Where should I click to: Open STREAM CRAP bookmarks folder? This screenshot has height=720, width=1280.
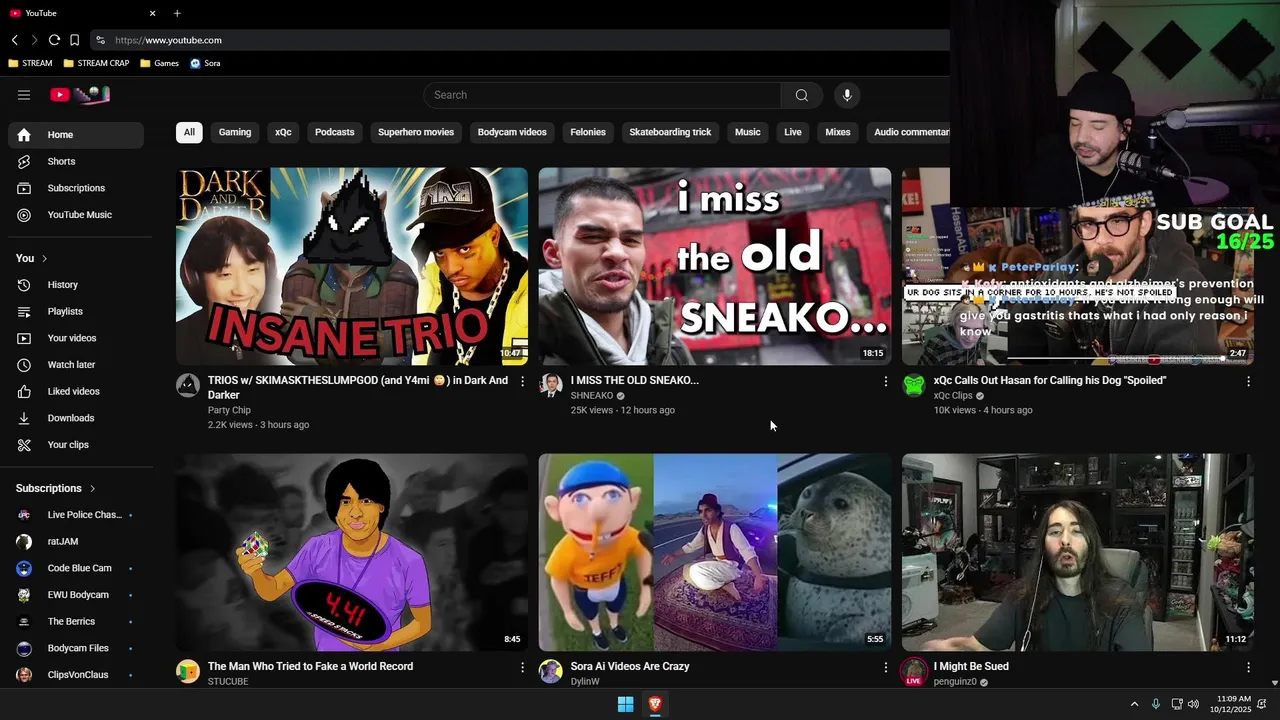tap(96, 63)
